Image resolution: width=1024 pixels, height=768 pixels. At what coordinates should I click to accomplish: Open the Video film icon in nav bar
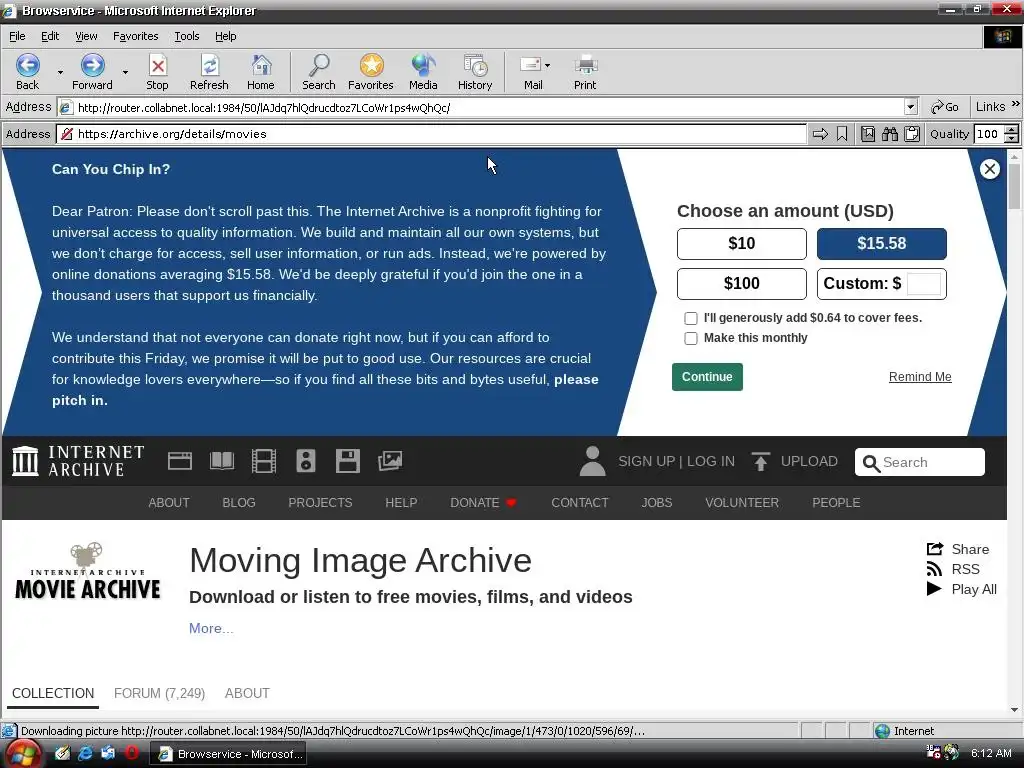(x=264, y=461)
